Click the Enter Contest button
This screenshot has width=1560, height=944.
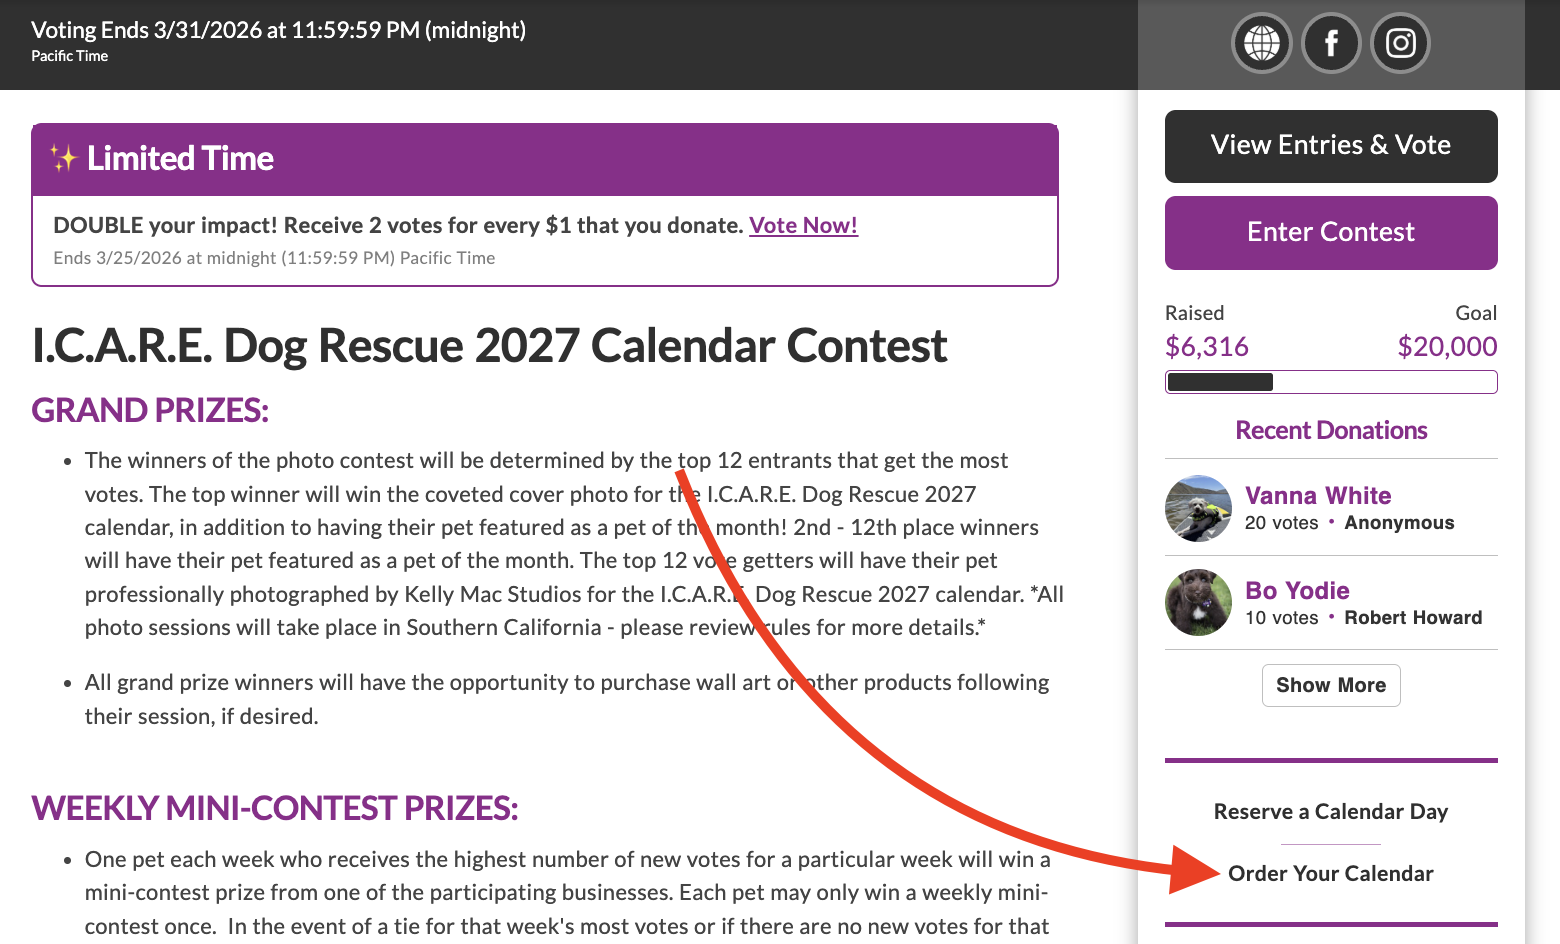click(1331, 233)
